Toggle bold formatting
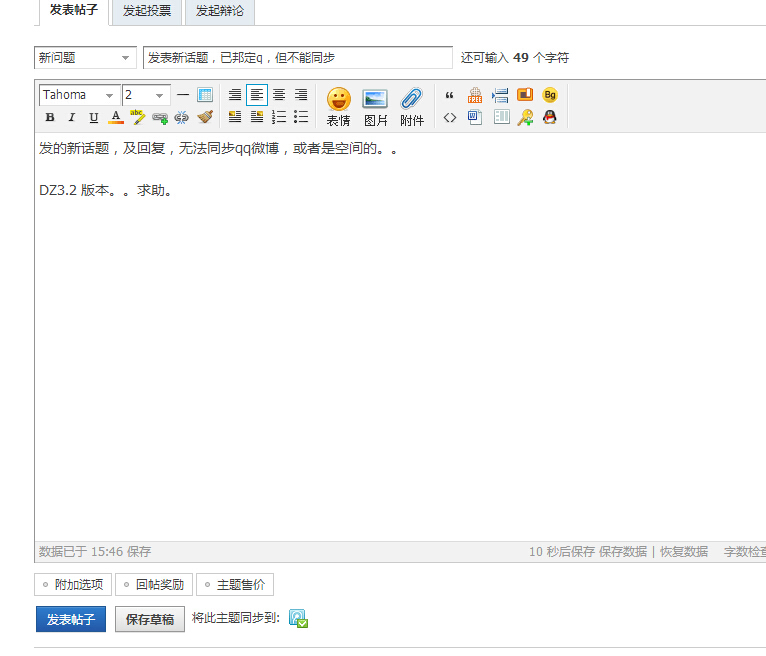Image resolution: width=766 pixels, height=656 pixels. 50,117
